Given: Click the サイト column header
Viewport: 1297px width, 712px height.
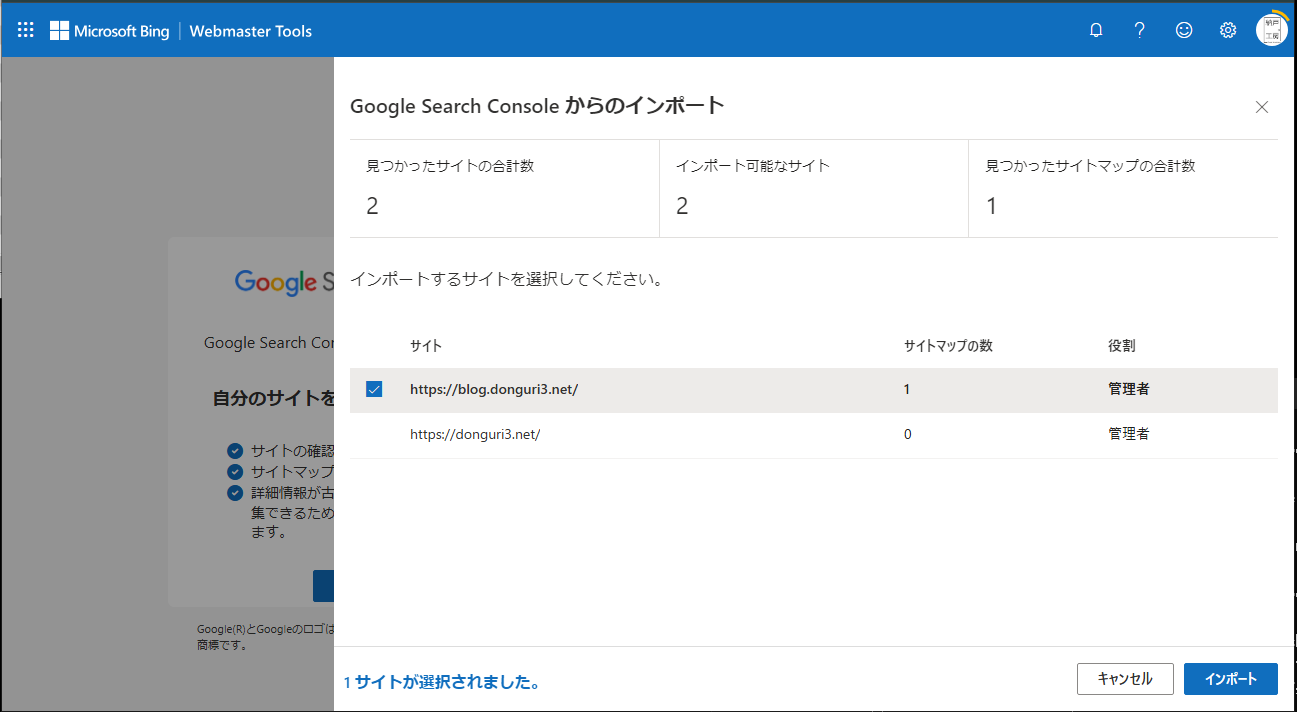Looking at the screenshot, I should click(x=426, y=346).
